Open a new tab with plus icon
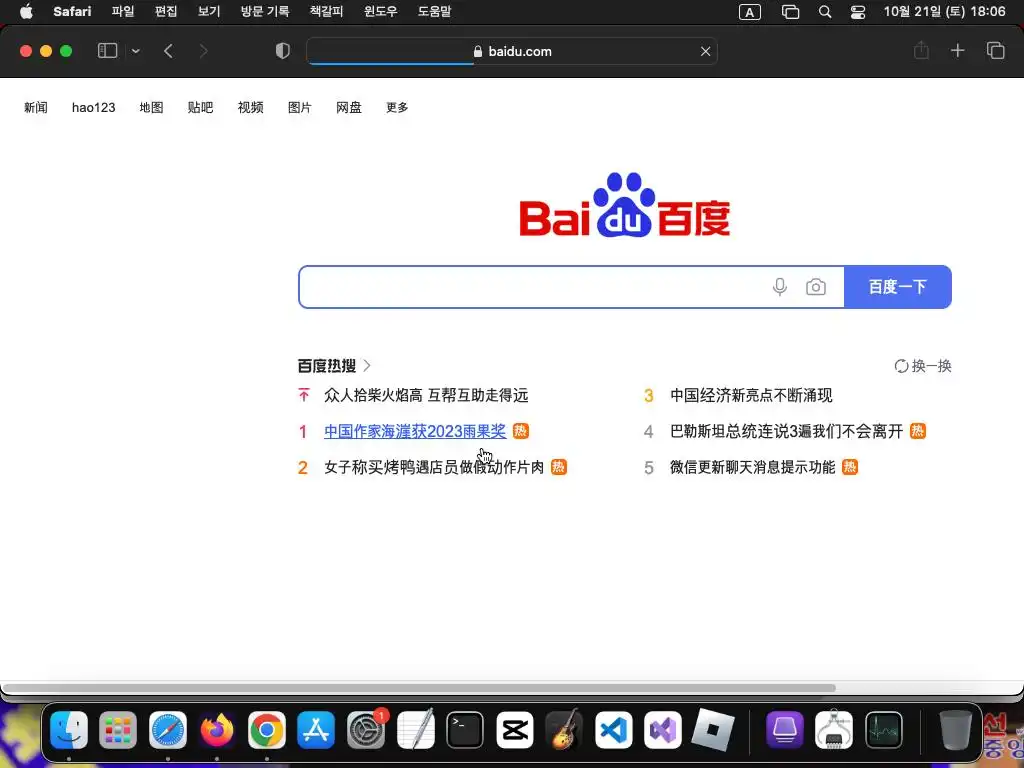This screenshot has width=1024, height=768. coord(957,50)
